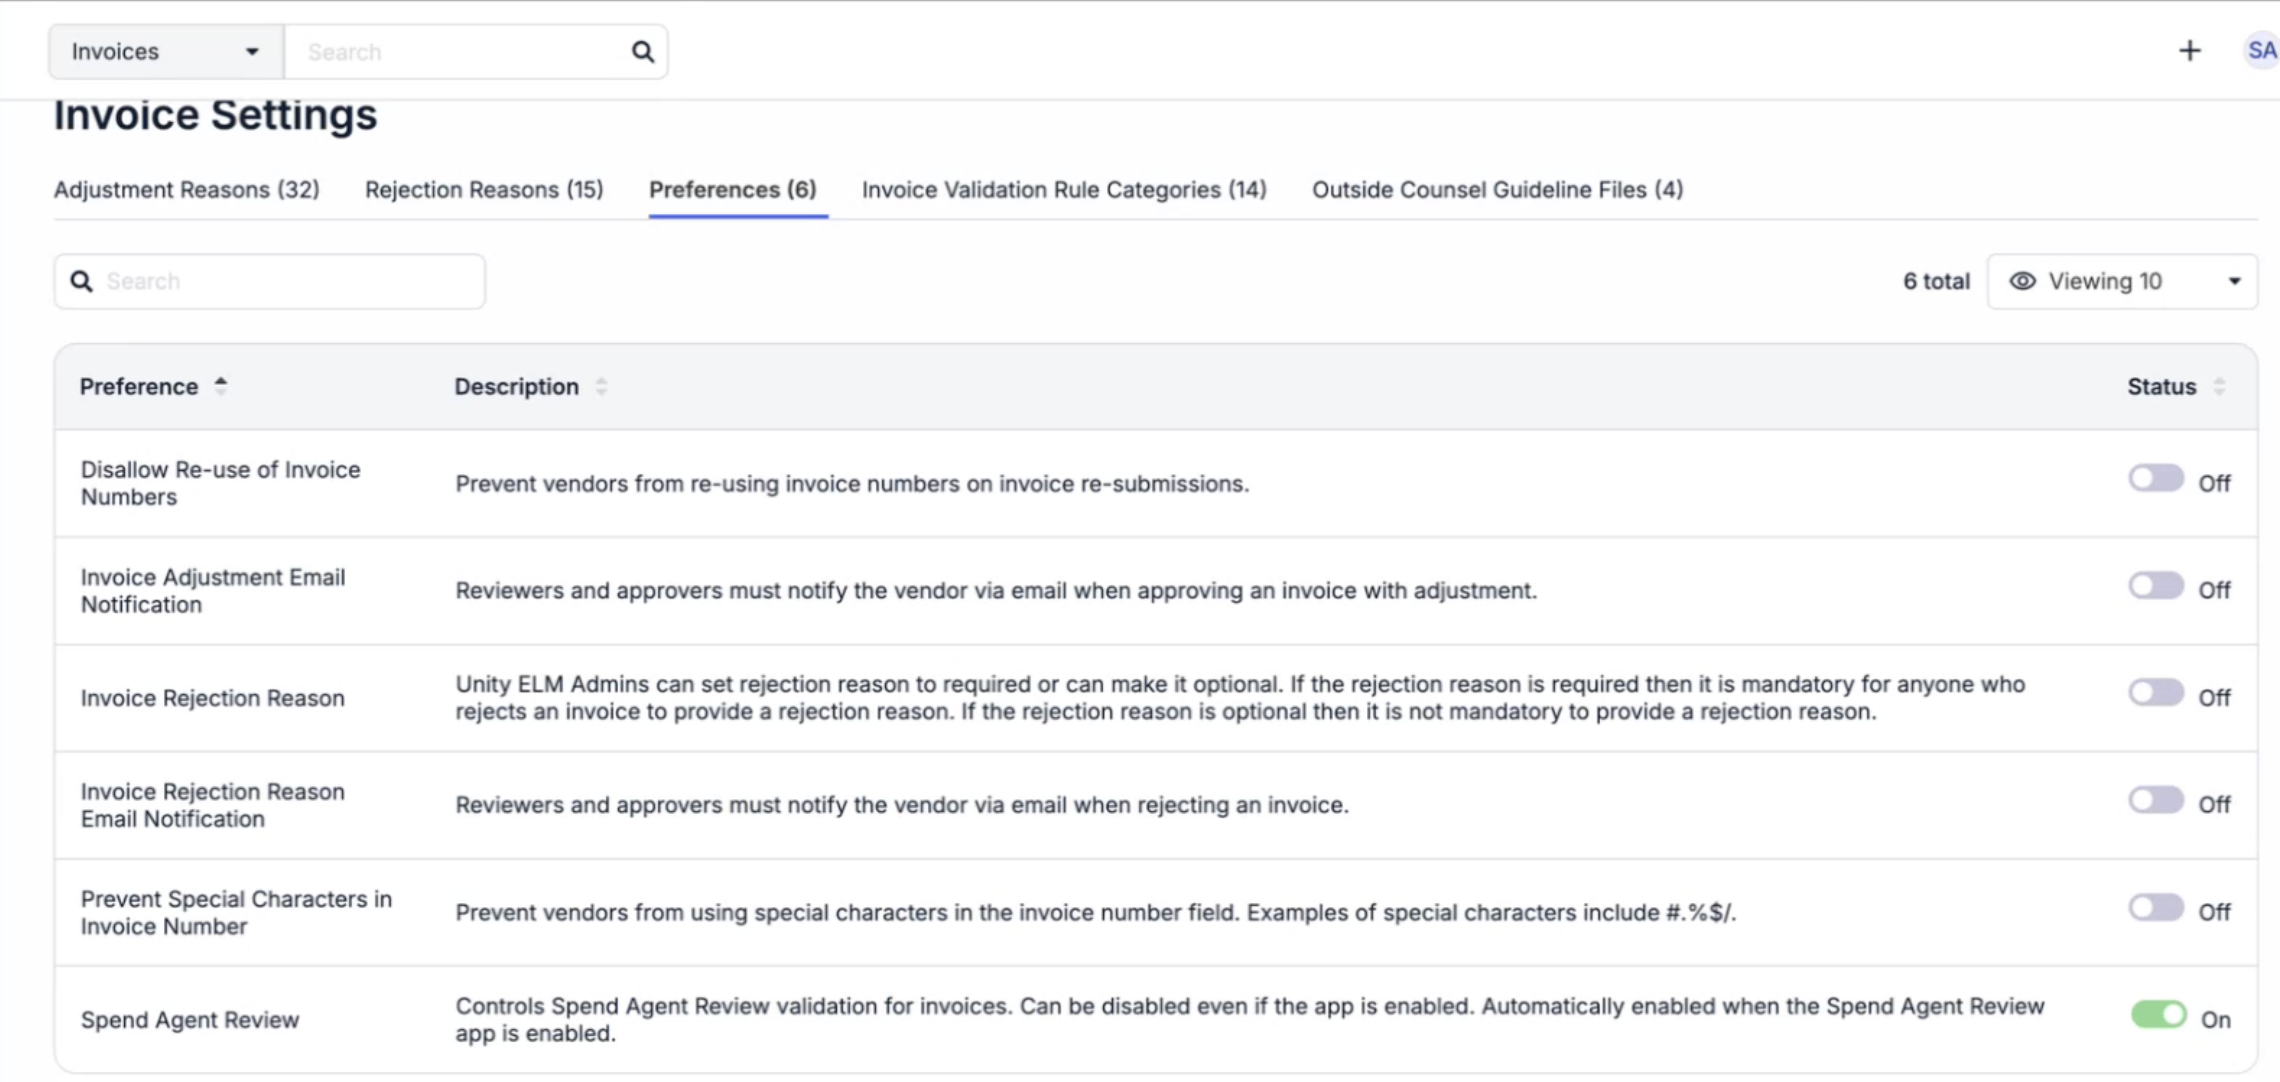This screenshot has width=2280, height=1082.
Task: Sort by Status column arrows
Action: (2219, 387)
